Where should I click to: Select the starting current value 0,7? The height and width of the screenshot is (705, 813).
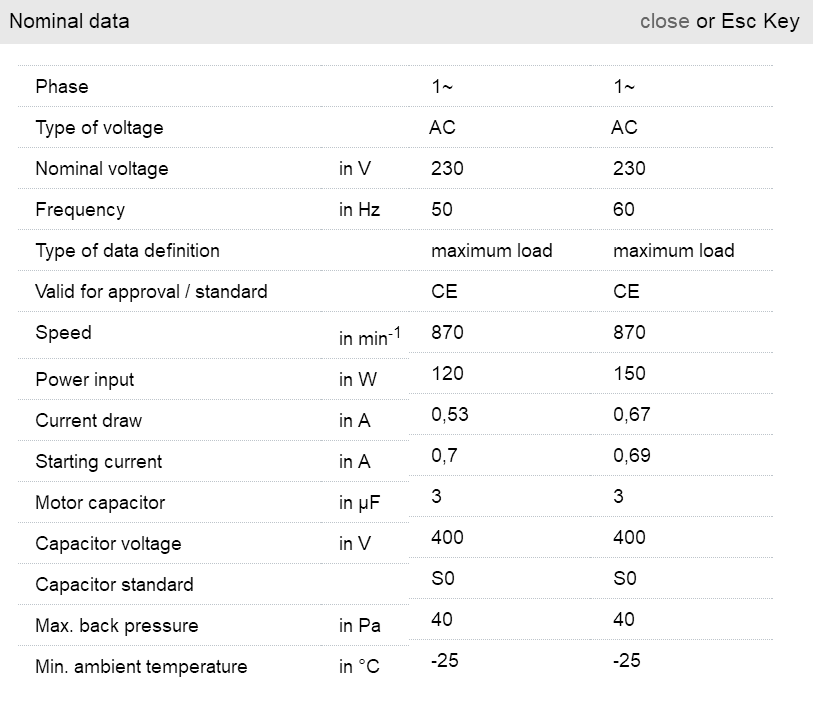(x=444, y=456)
